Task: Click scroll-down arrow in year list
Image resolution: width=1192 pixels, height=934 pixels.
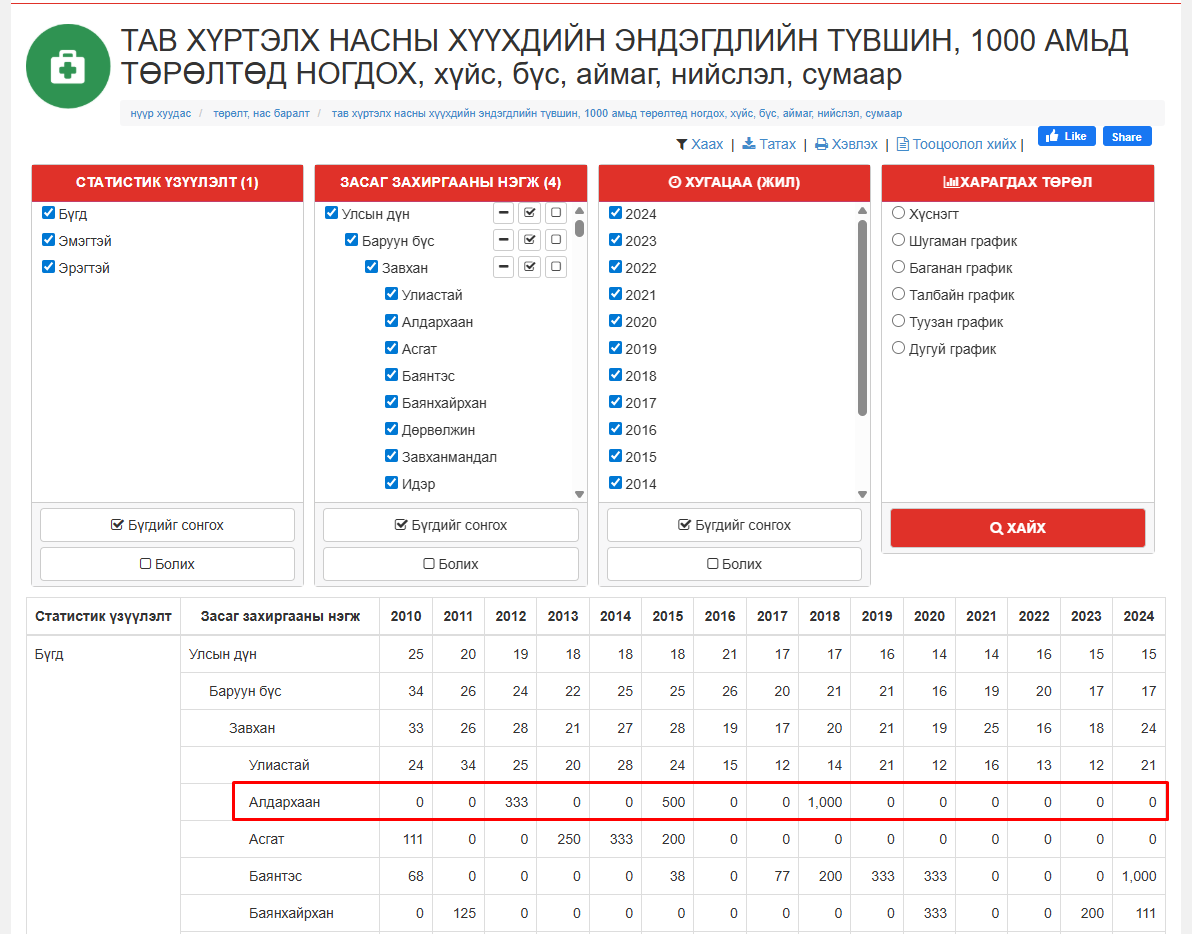Action: click(862, 494)
